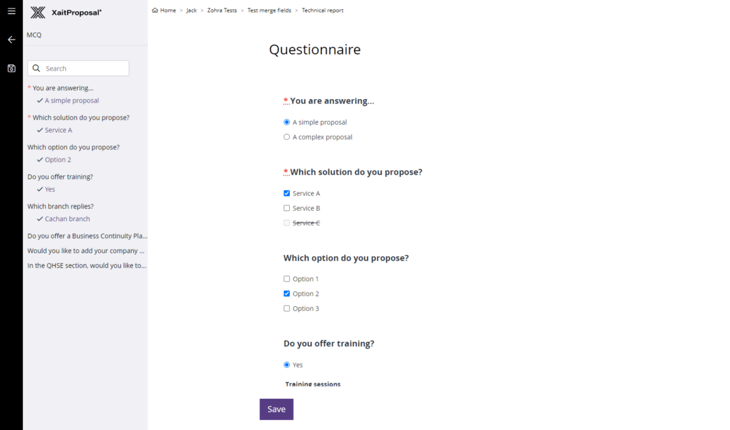730x430 pixels.
Task: Open Zohra Tests breadcrumb link
Action: [x=222, y=10]
